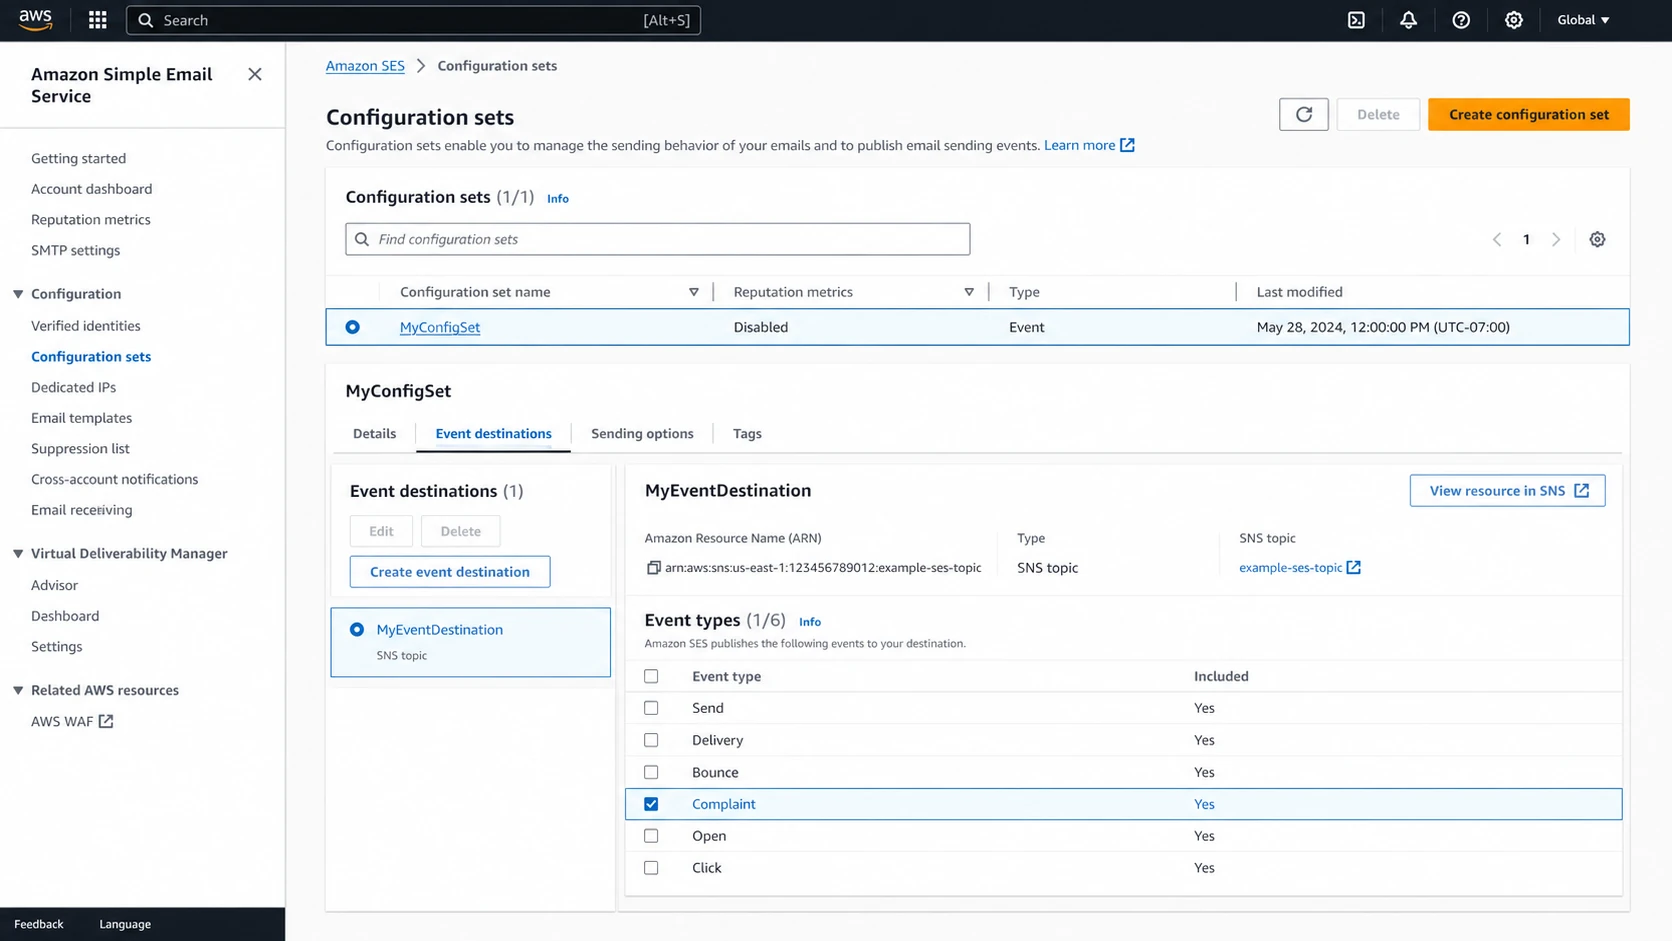Viewport: 1672px width, 941px height.
Task: Select the MyEventDestination radio button
Action: point(357,630)
